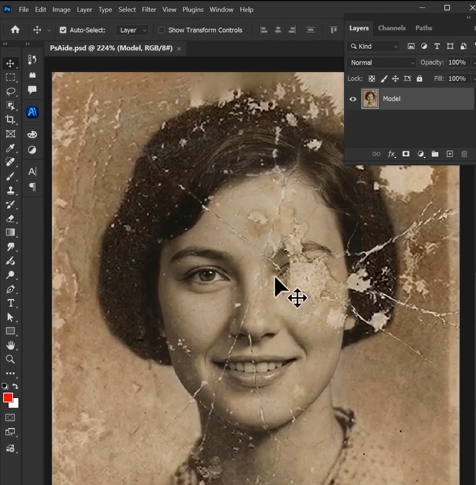Screen dimensions: 476x485
Task: Enable Show Transform Controls checkbox
Action: [161, 30]
